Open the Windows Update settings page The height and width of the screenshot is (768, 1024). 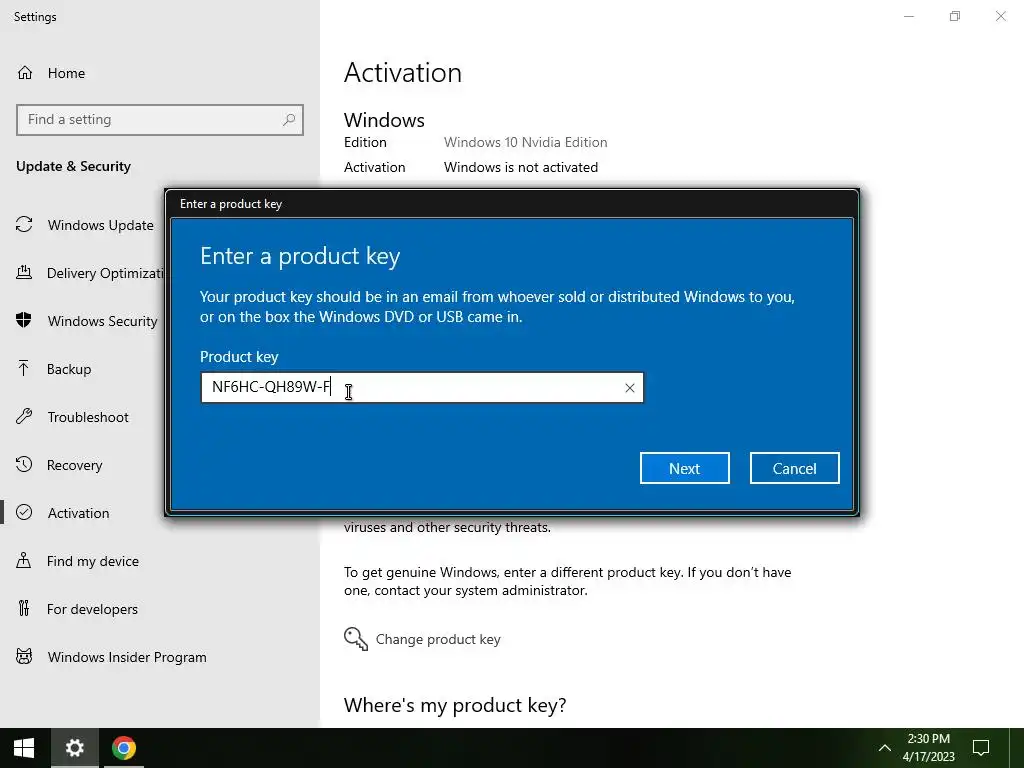click(101, 225)
